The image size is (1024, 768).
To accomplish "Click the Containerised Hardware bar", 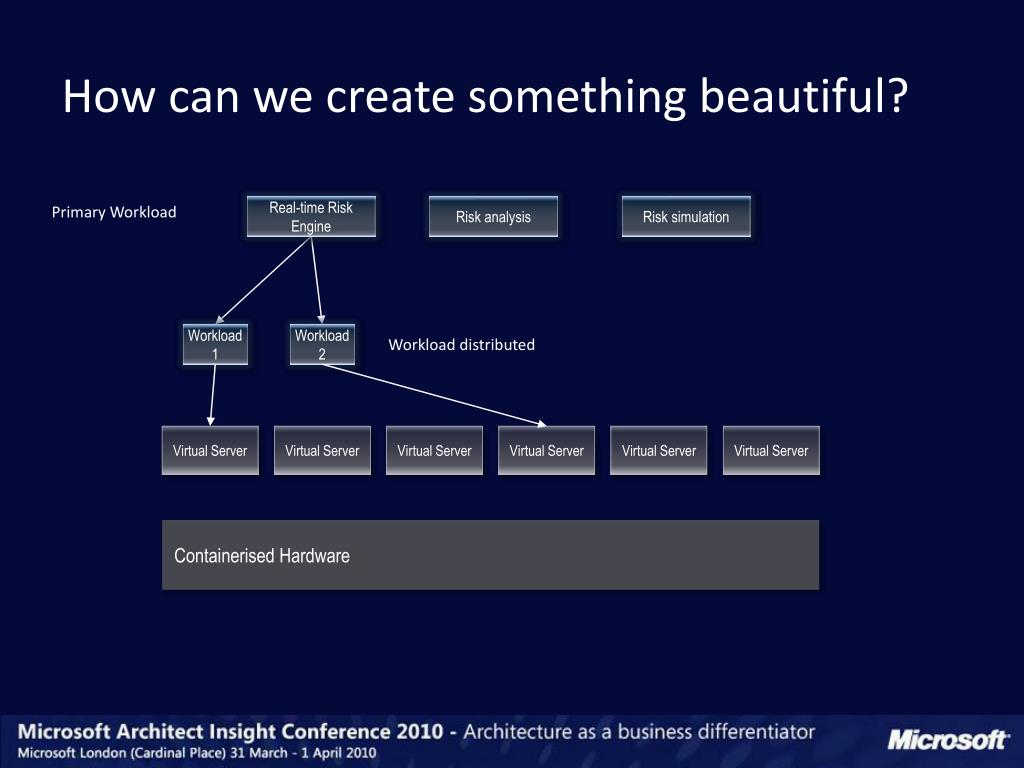I will pos(490,555).
